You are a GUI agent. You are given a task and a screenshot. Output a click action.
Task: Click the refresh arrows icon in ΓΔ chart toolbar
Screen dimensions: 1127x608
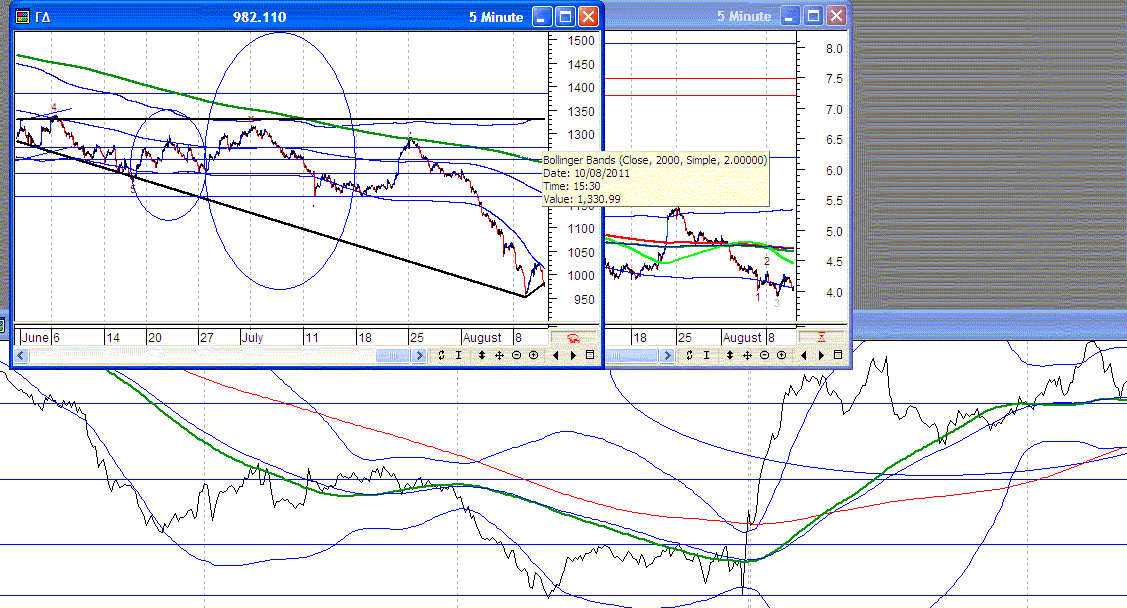(x=441, y=355)
